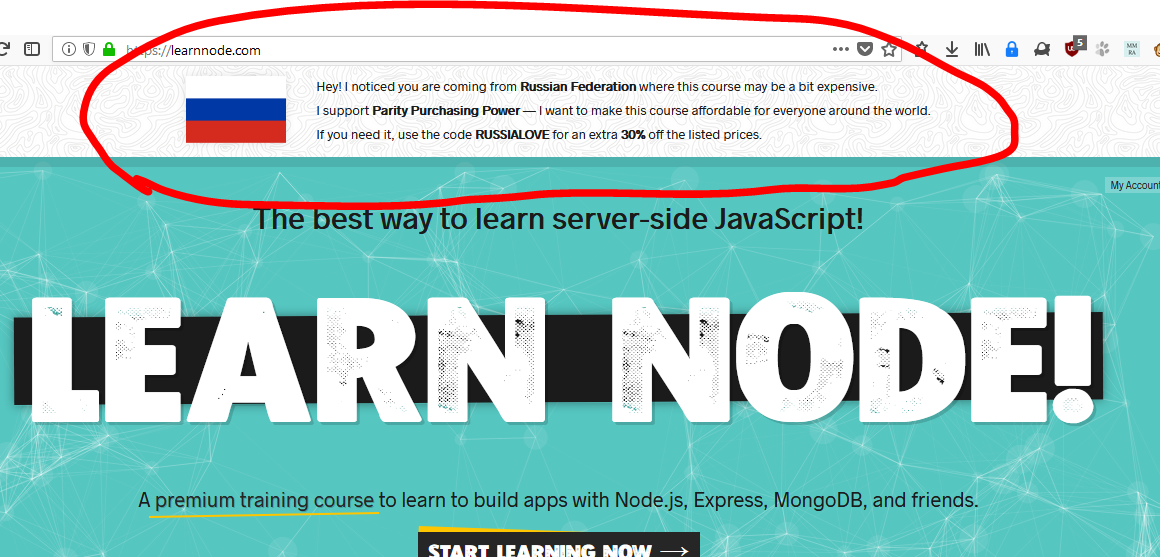Bookmark this page with star icon

click(888, 49)
